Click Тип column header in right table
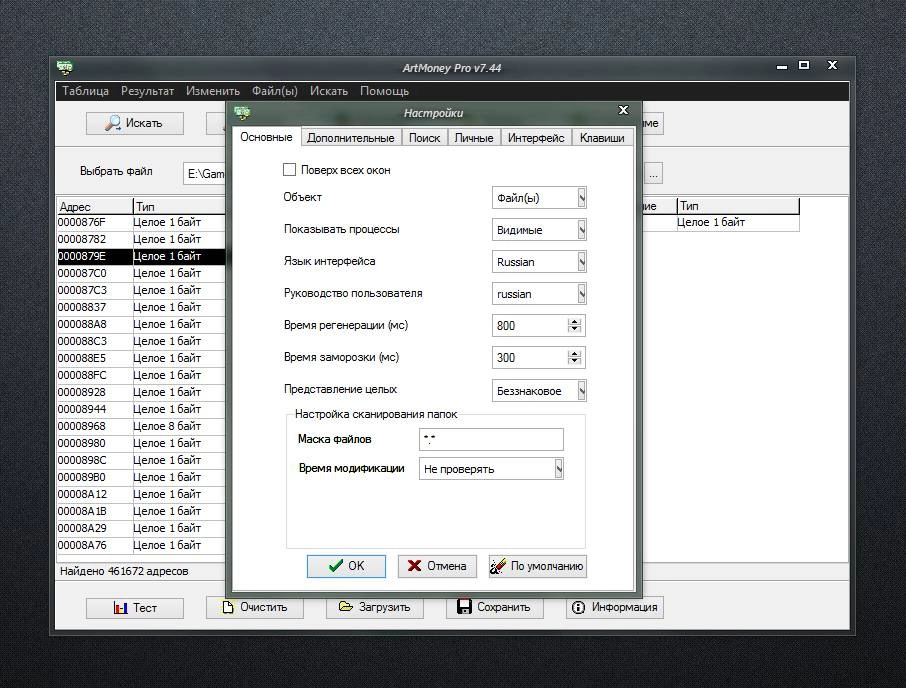 tap(738, 206)
